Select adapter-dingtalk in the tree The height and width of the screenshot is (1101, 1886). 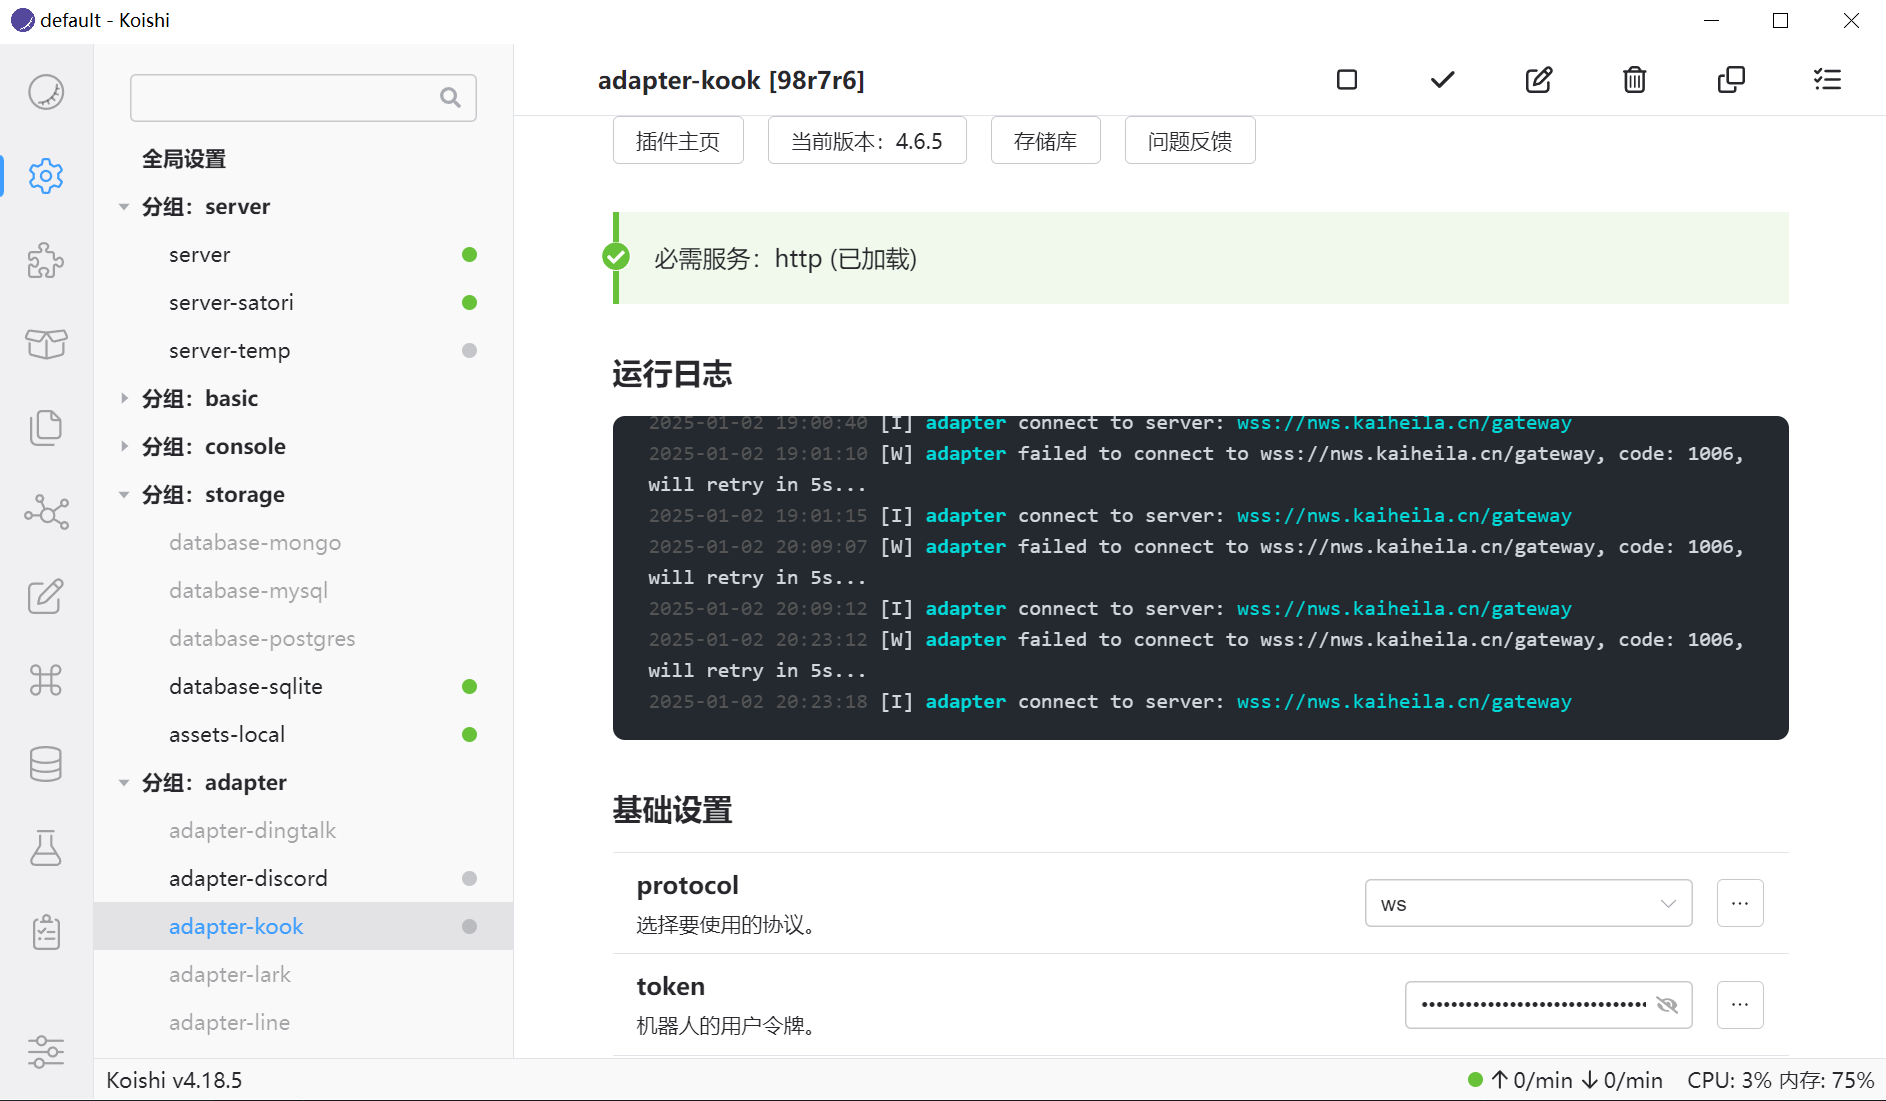pyautogui.click(x=304, y=830)
